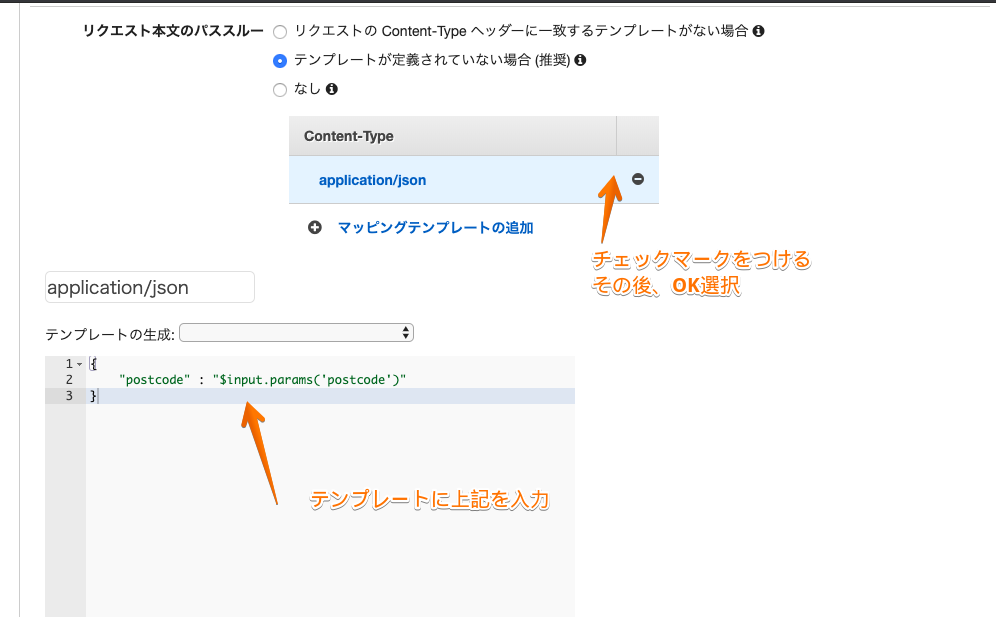
Task: Click the info icon beside the Content-Type header option
Action: (x=760, y=30)
